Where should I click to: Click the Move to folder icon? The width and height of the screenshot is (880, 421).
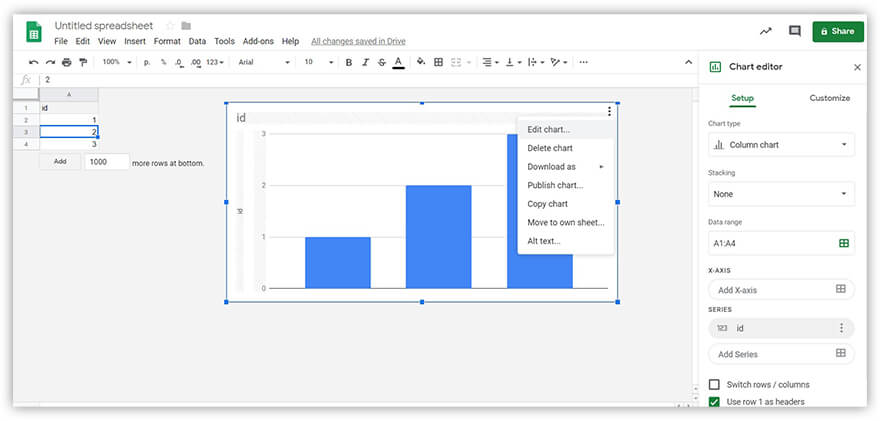[x=186, y=26]
